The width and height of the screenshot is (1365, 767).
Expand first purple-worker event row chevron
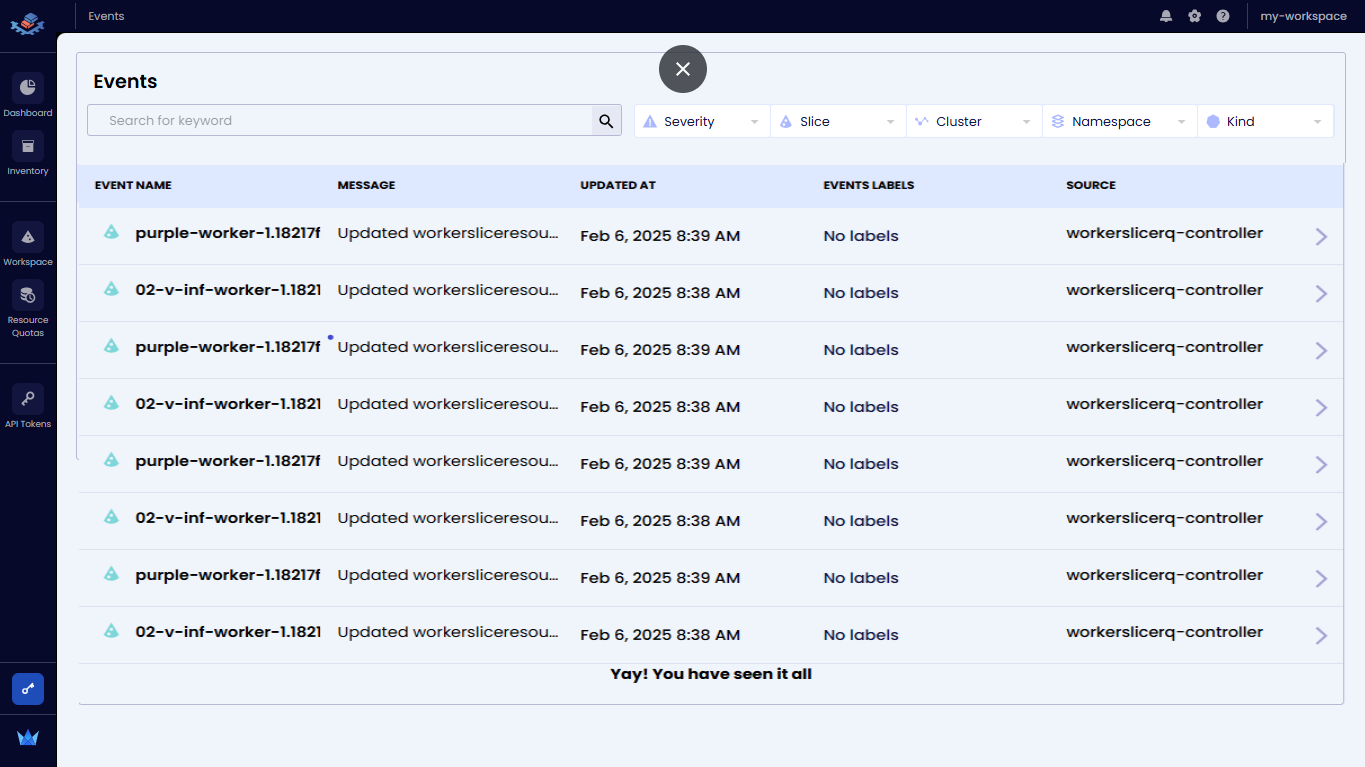click(1321, 236)
